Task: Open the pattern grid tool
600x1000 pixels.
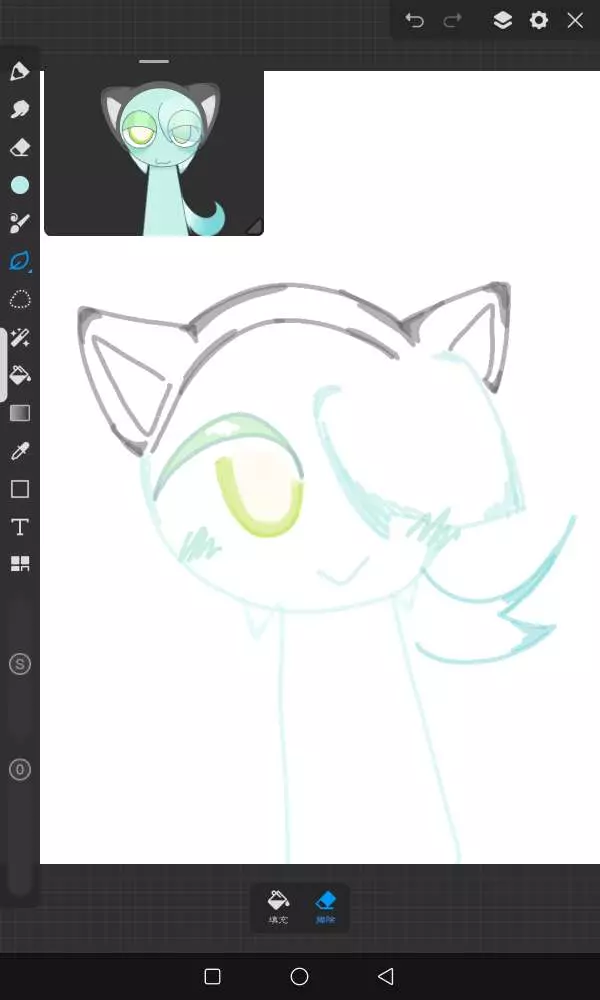Action: pos(20,563)
